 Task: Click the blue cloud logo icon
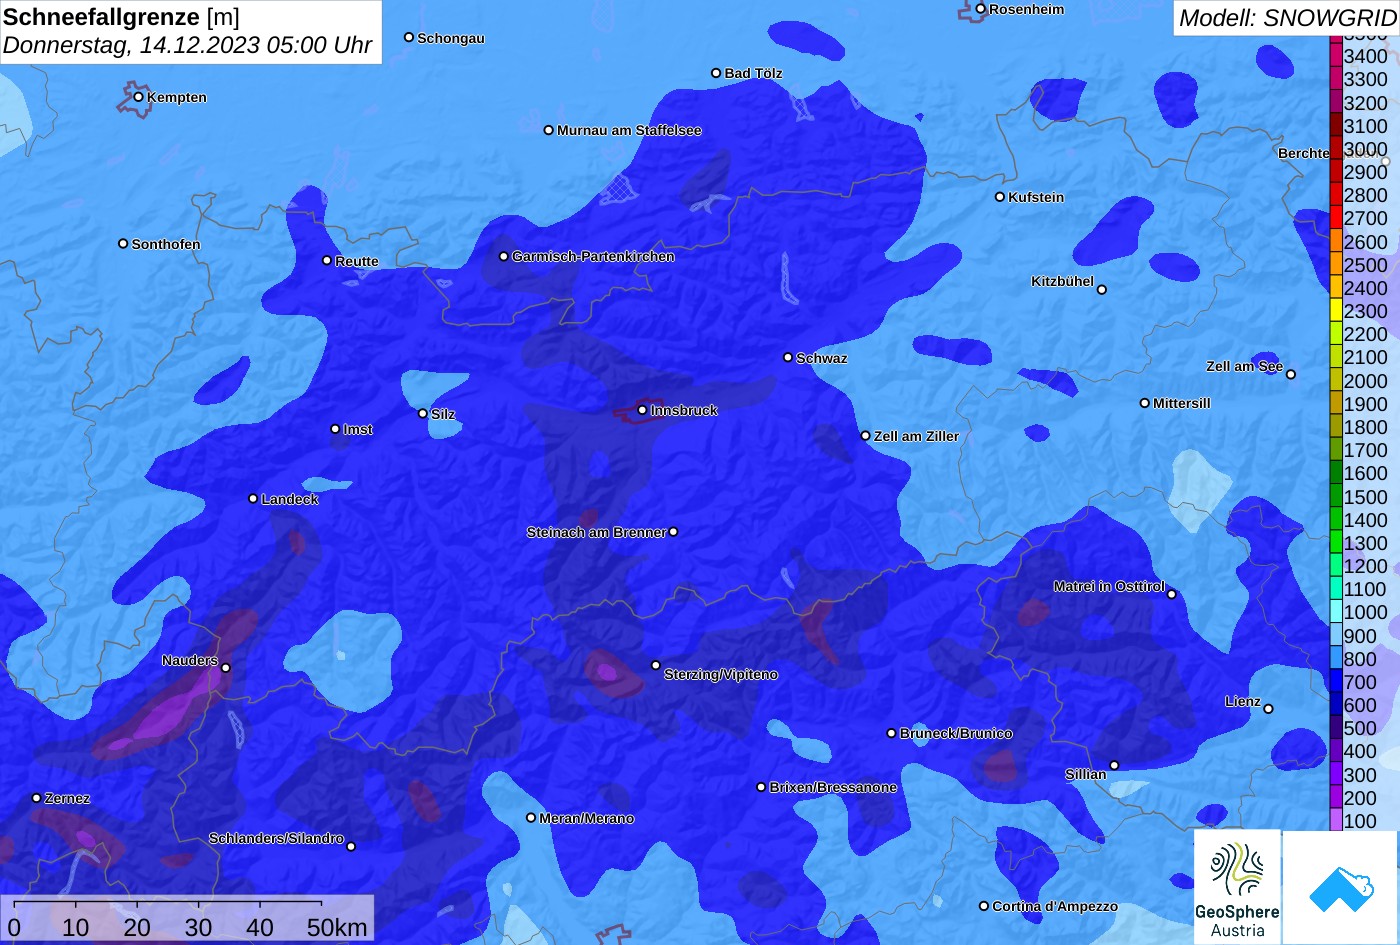point(1341,887)
